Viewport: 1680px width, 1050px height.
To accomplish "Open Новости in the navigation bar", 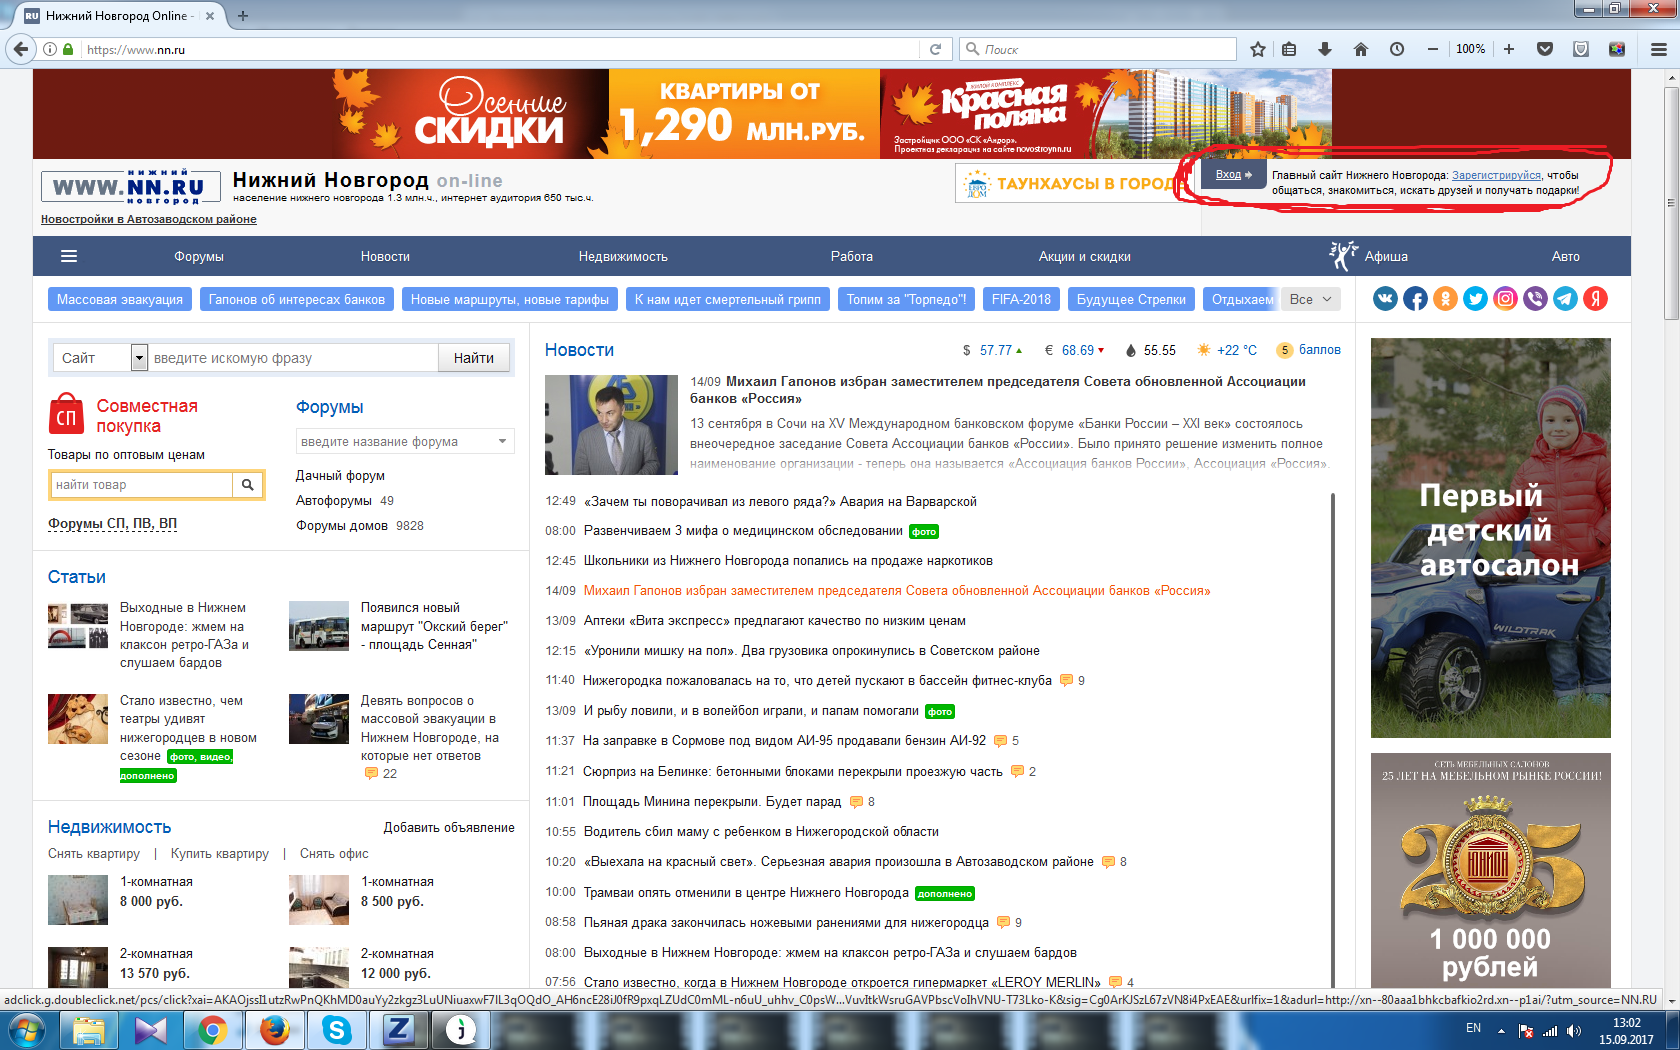I will [385, 257].
